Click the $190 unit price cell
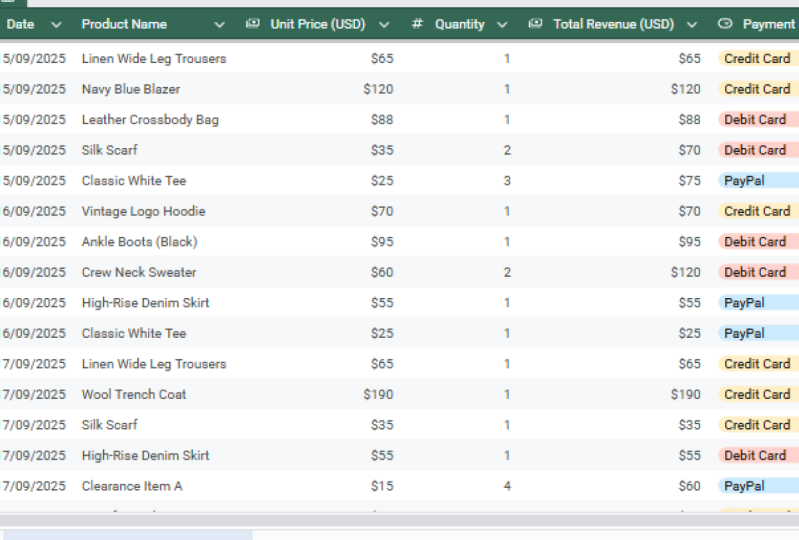Image resolution: width=799 pixels, height=540 pixels. pyautogui.click(x=378, y=394)
